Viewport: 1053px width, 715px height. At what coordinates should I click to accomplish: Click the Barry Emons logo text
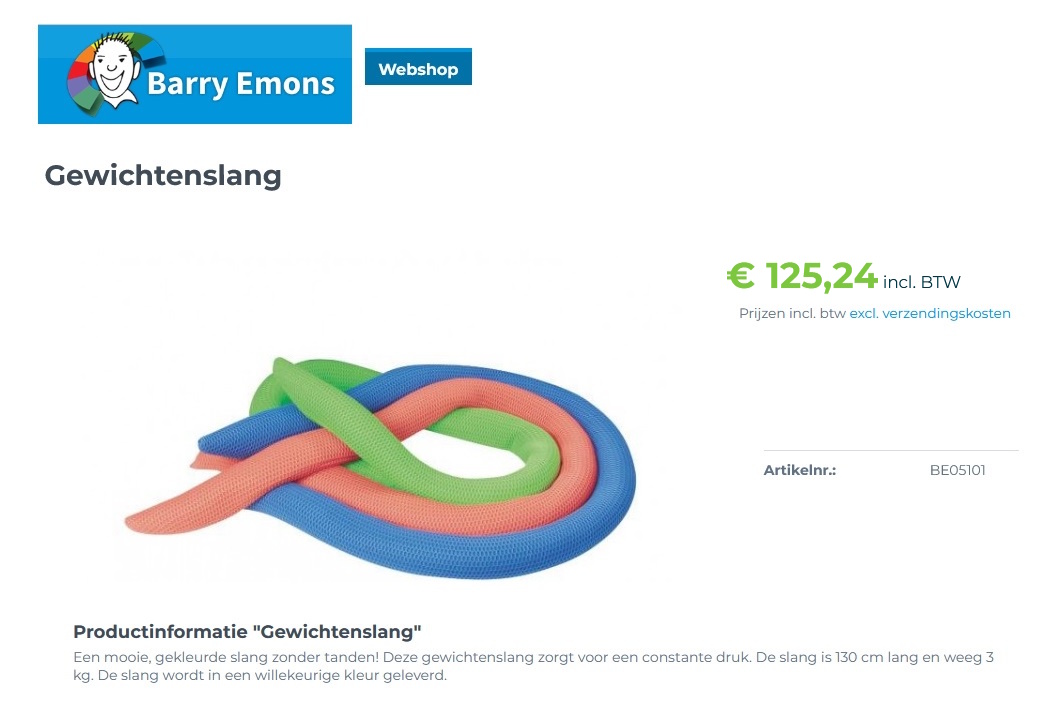coord(240,83)
